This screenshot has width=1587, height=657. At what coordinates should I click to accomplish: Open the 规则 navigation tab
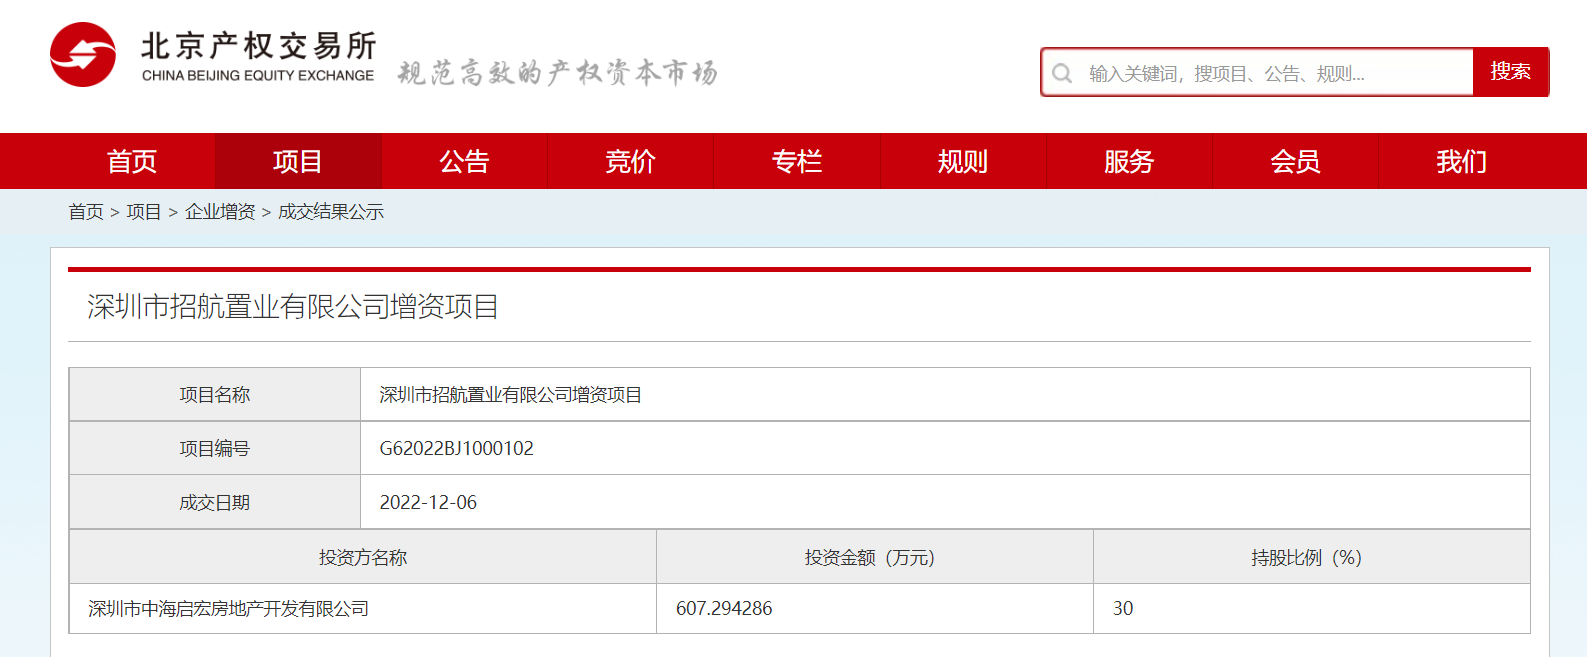962,161
